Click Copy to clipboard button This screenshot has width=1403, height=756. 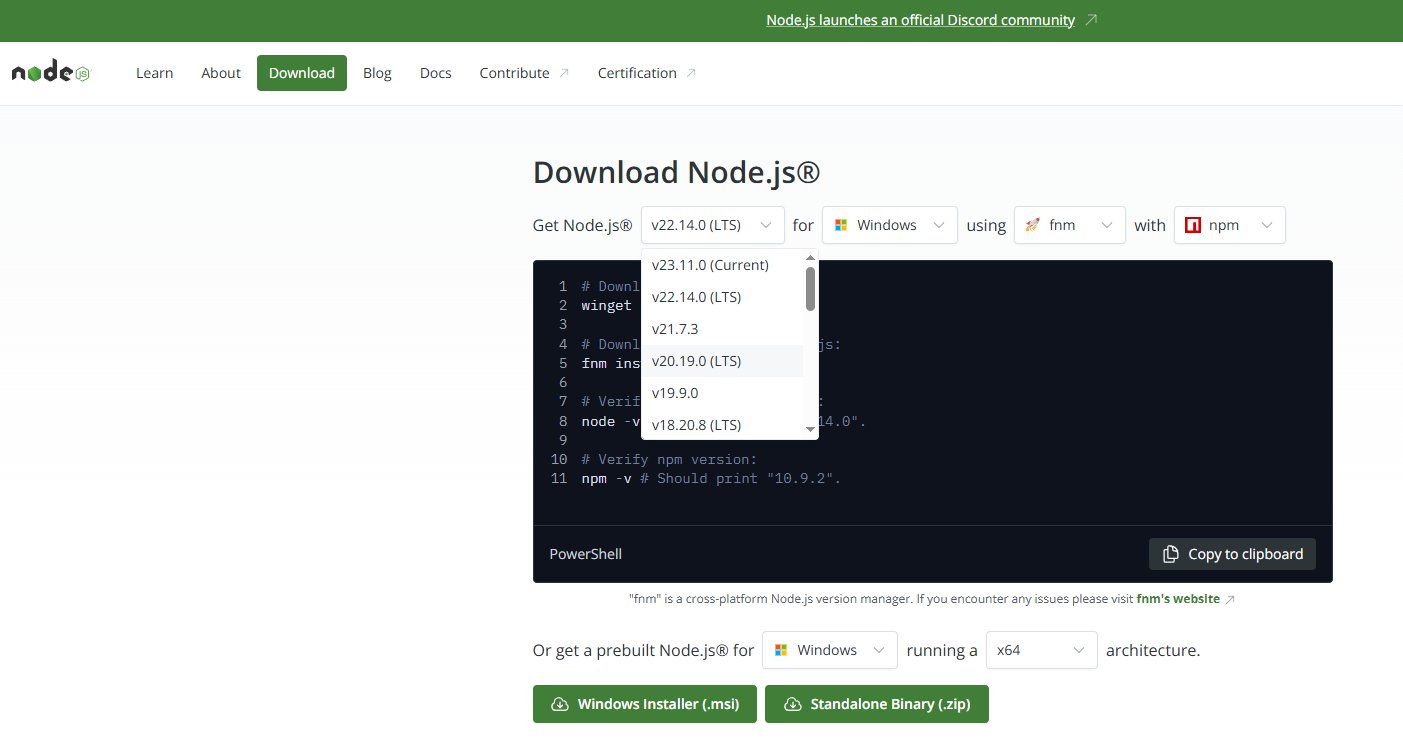point(1232,554)
